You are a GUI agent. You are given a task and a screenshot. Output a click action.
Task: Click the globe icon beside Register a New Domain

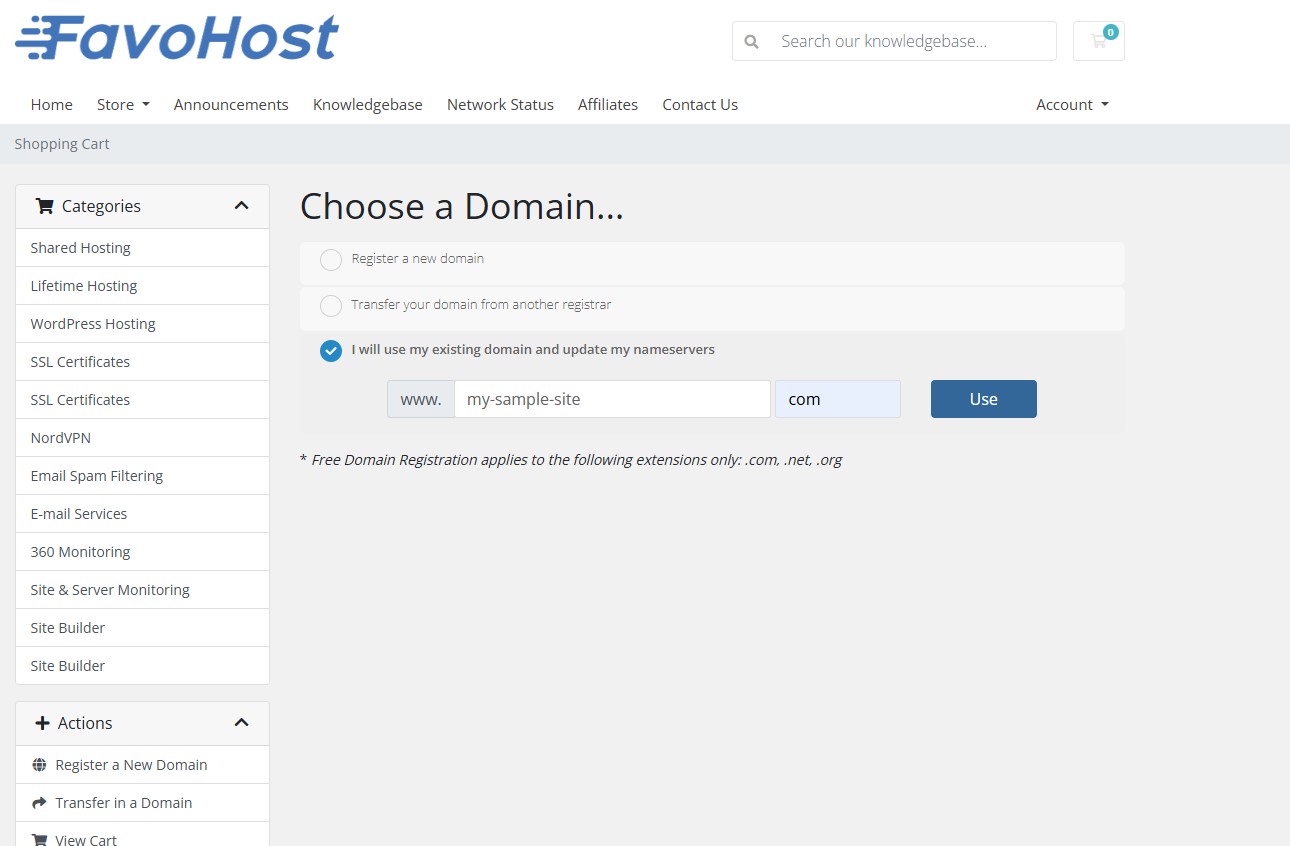point(39,764)
